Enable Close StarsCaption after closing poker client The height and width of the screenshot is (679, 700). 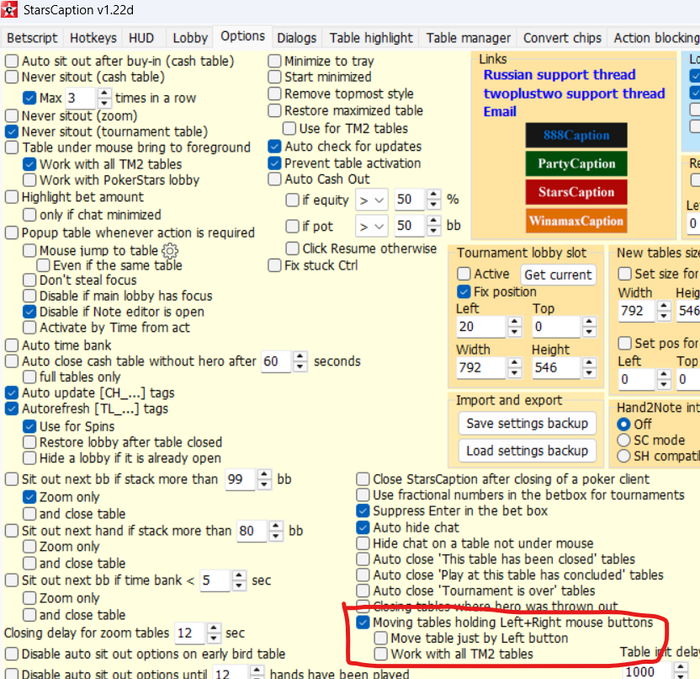tap(362, 479)
